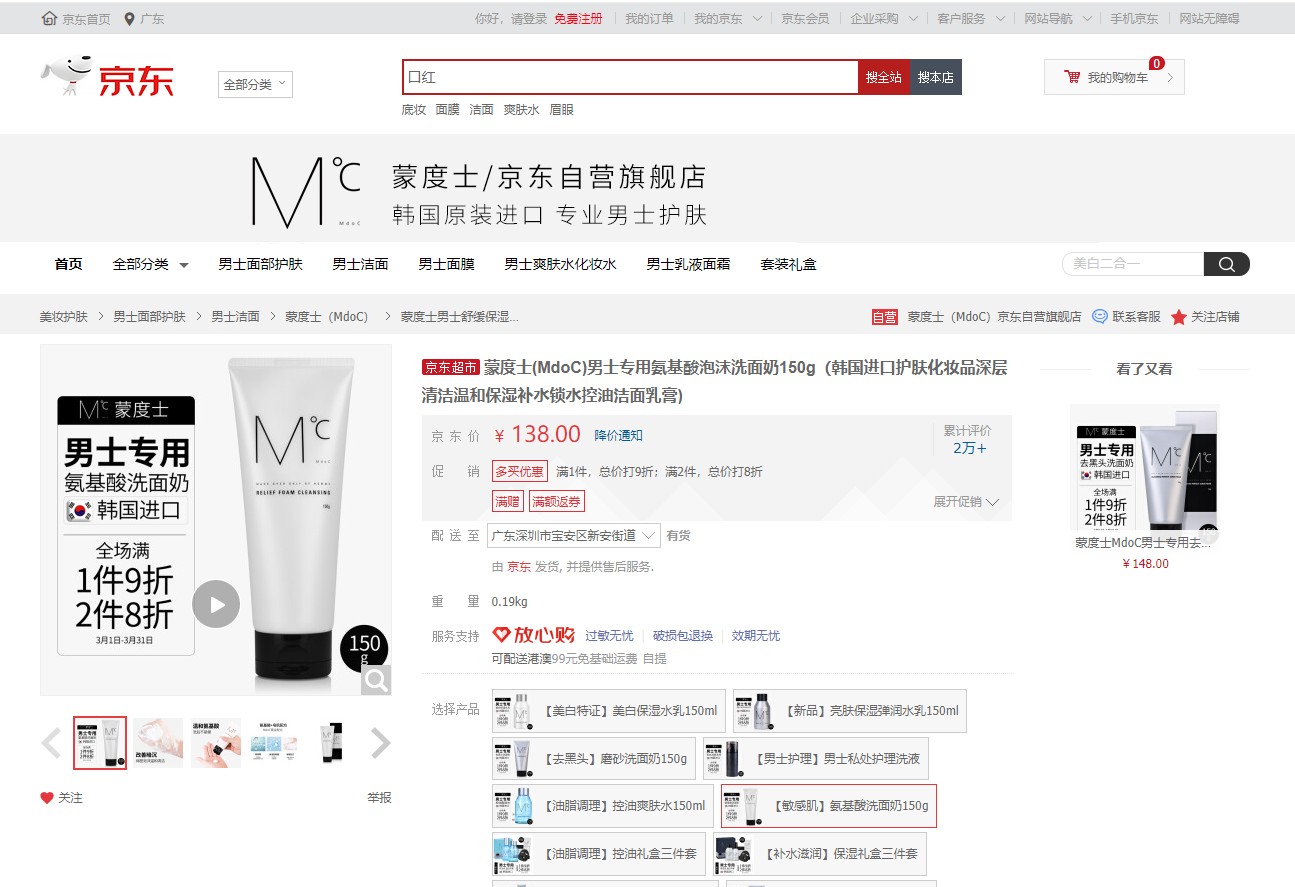The height and width of the screenshot is (887, 1295).
Task: Click the main search input field
Action: click(x=630, y=77)
